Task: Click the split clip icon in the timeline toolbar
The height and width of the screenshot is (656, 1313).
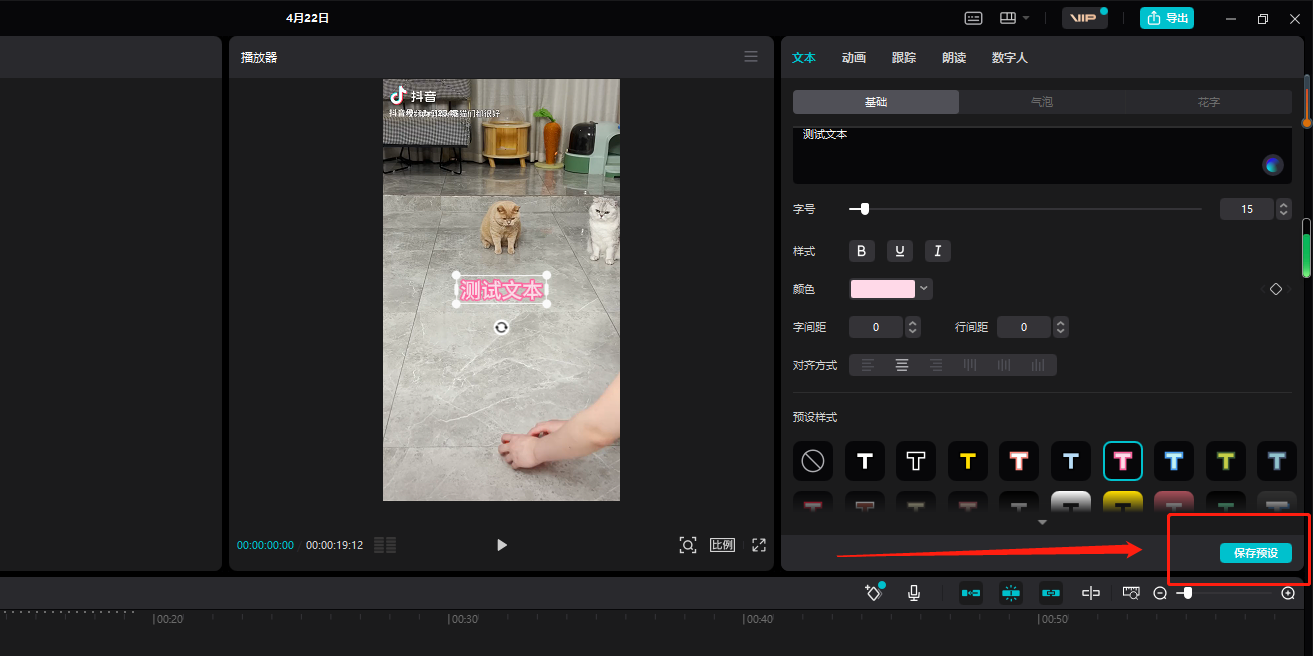Action: coord(1091,592)
